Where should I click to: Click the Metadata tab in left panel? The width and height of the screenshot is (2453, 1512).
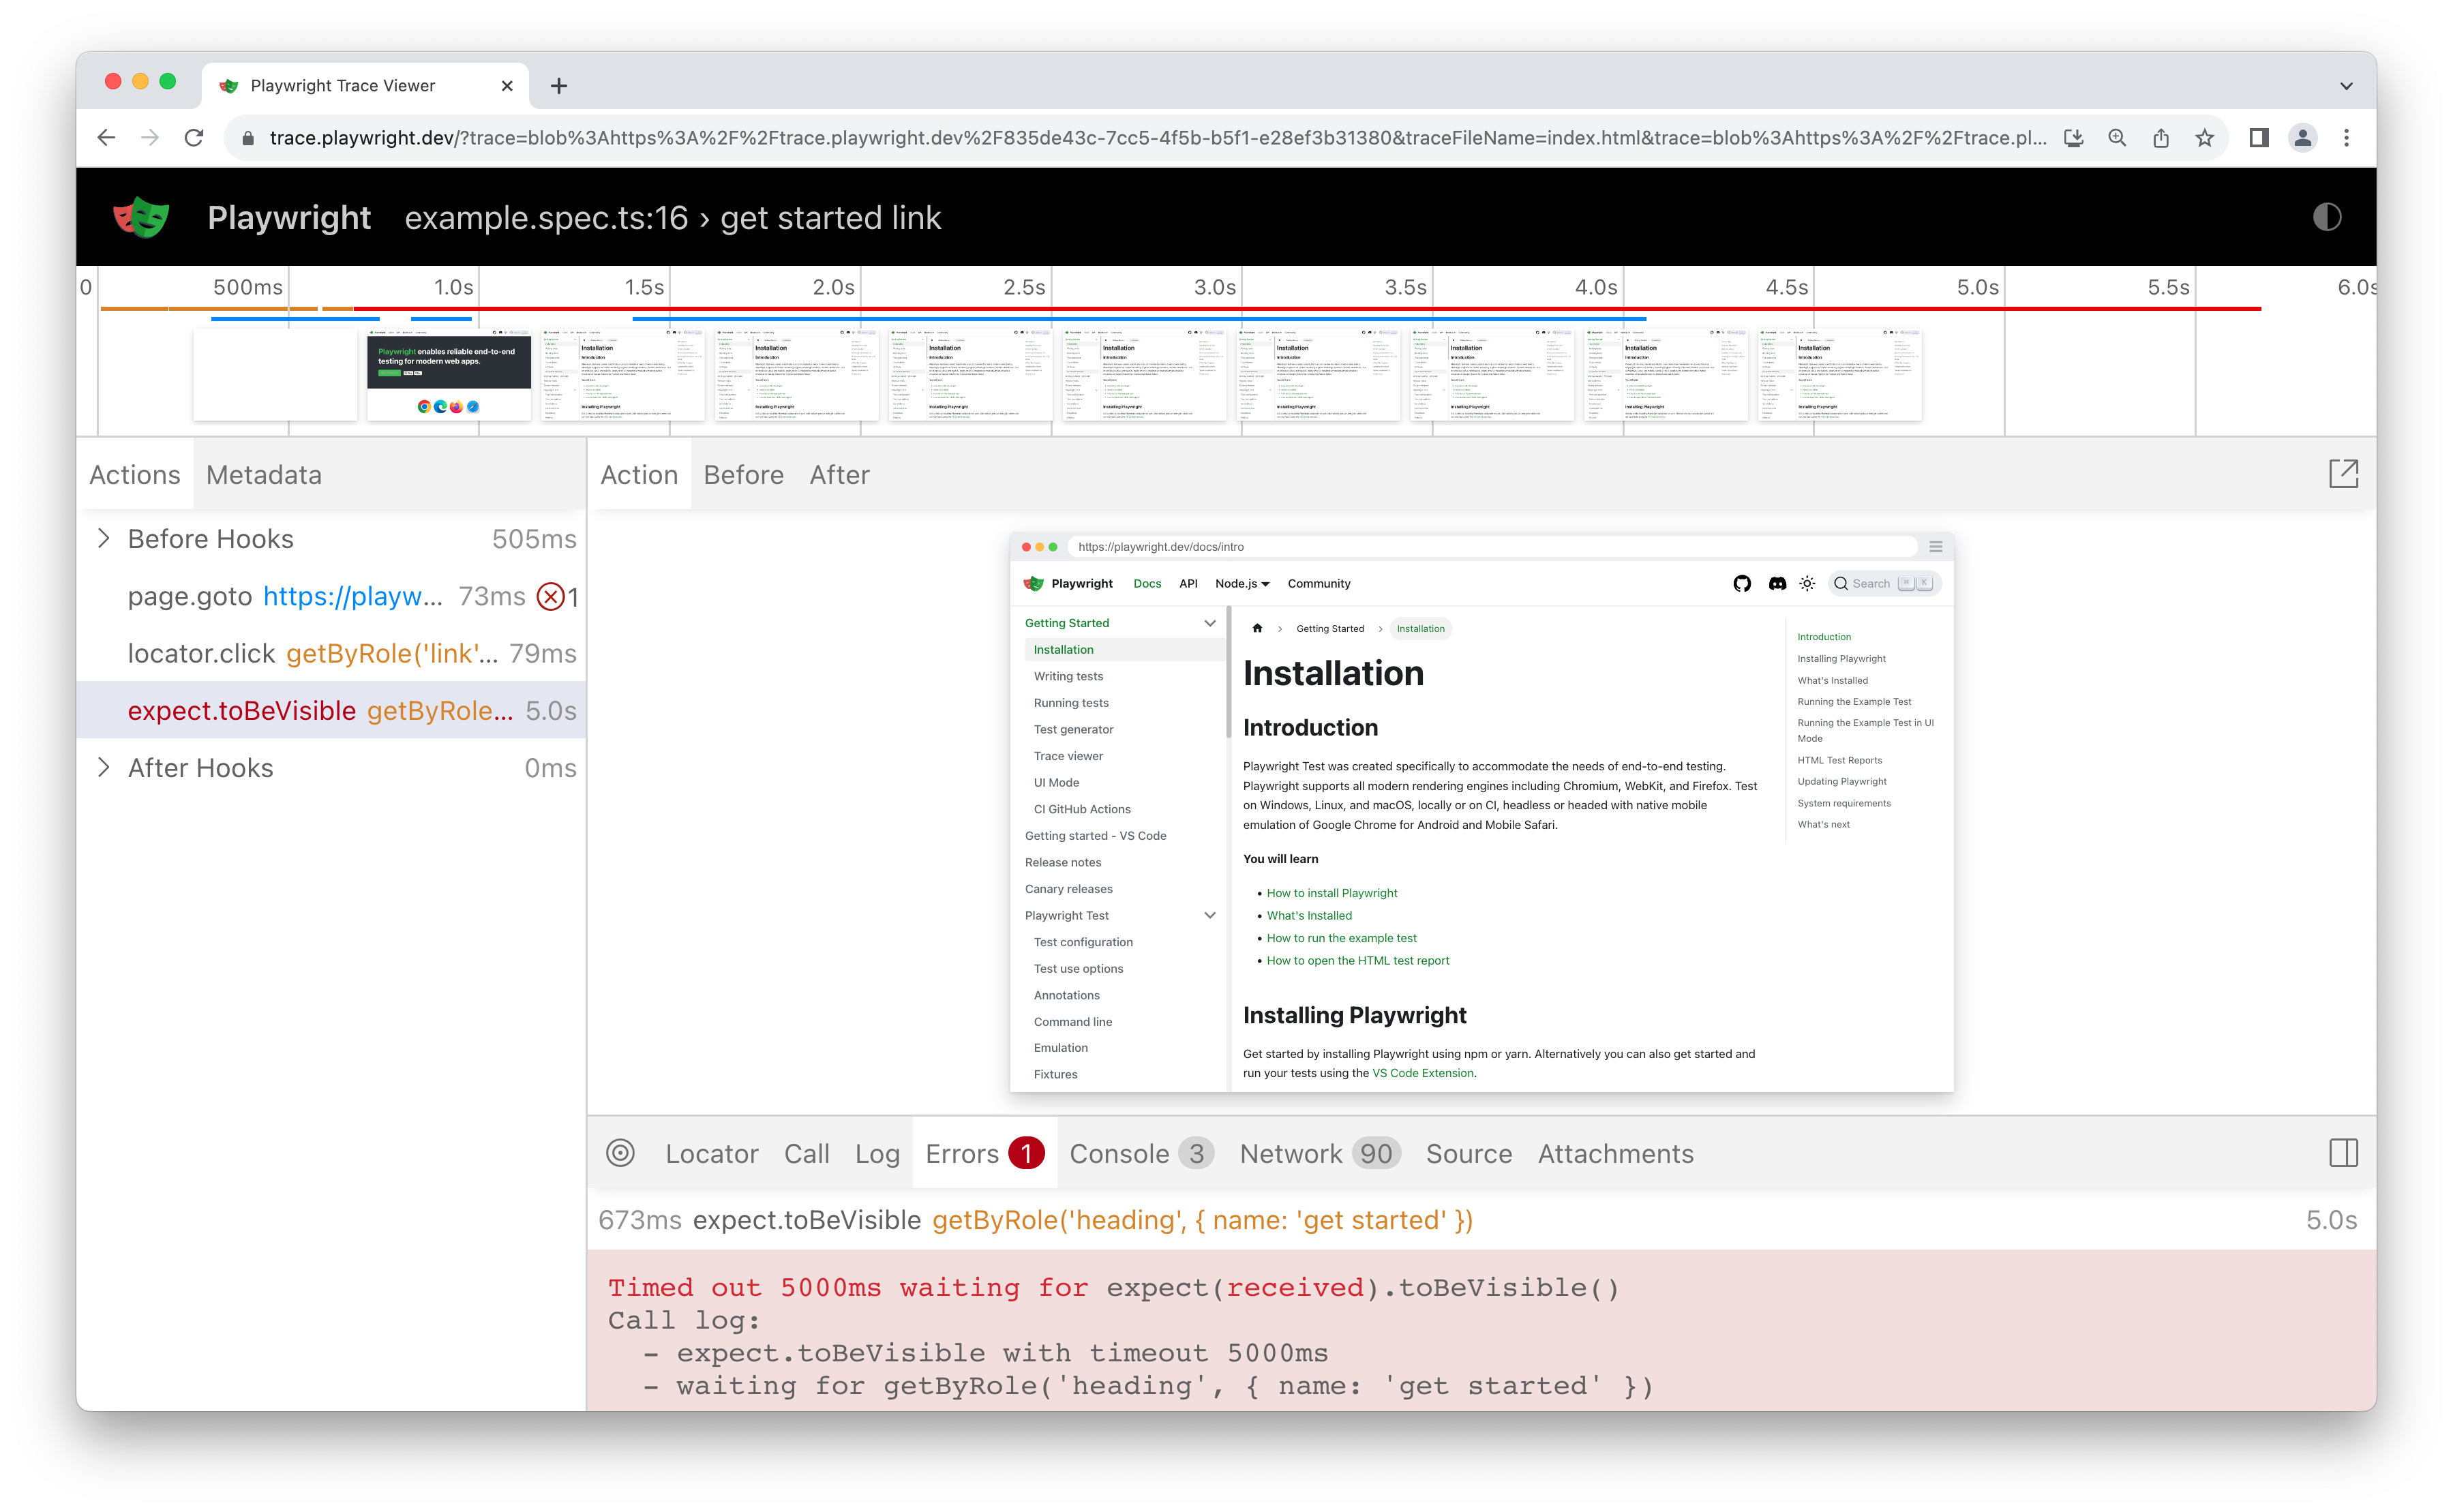click(x=263, y=474)
